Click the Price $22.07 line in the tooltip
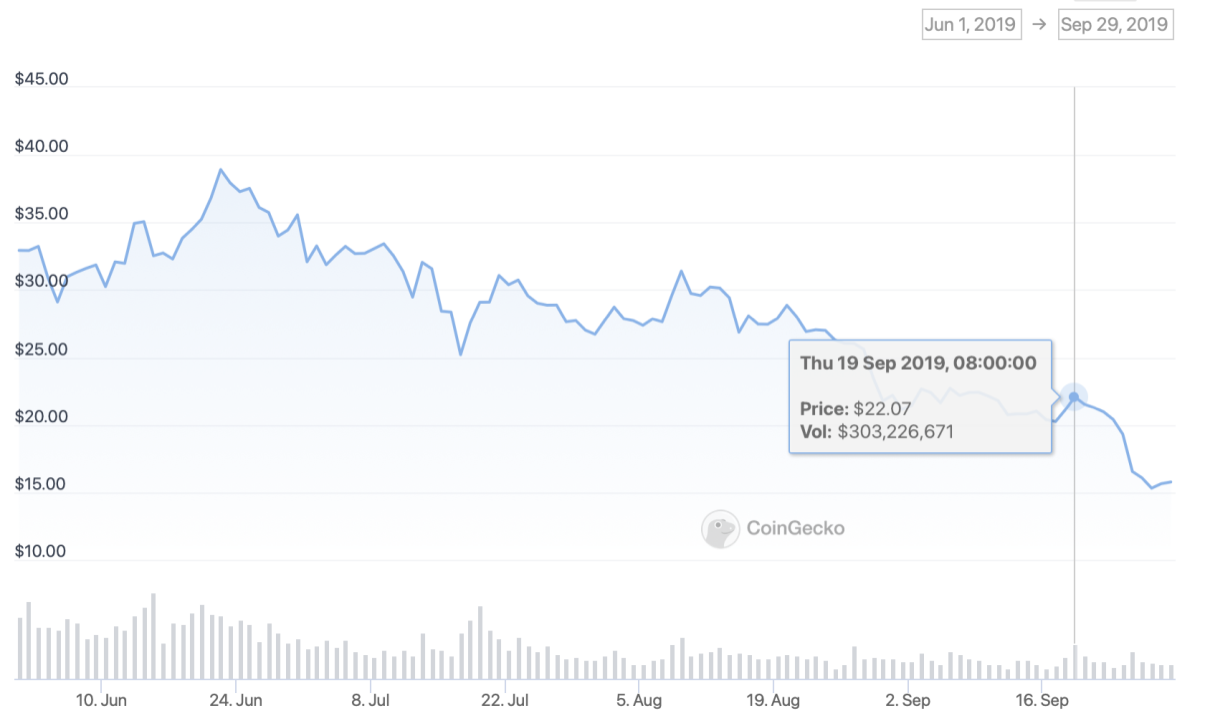The image size is (1210, 726). pos(856,408)
